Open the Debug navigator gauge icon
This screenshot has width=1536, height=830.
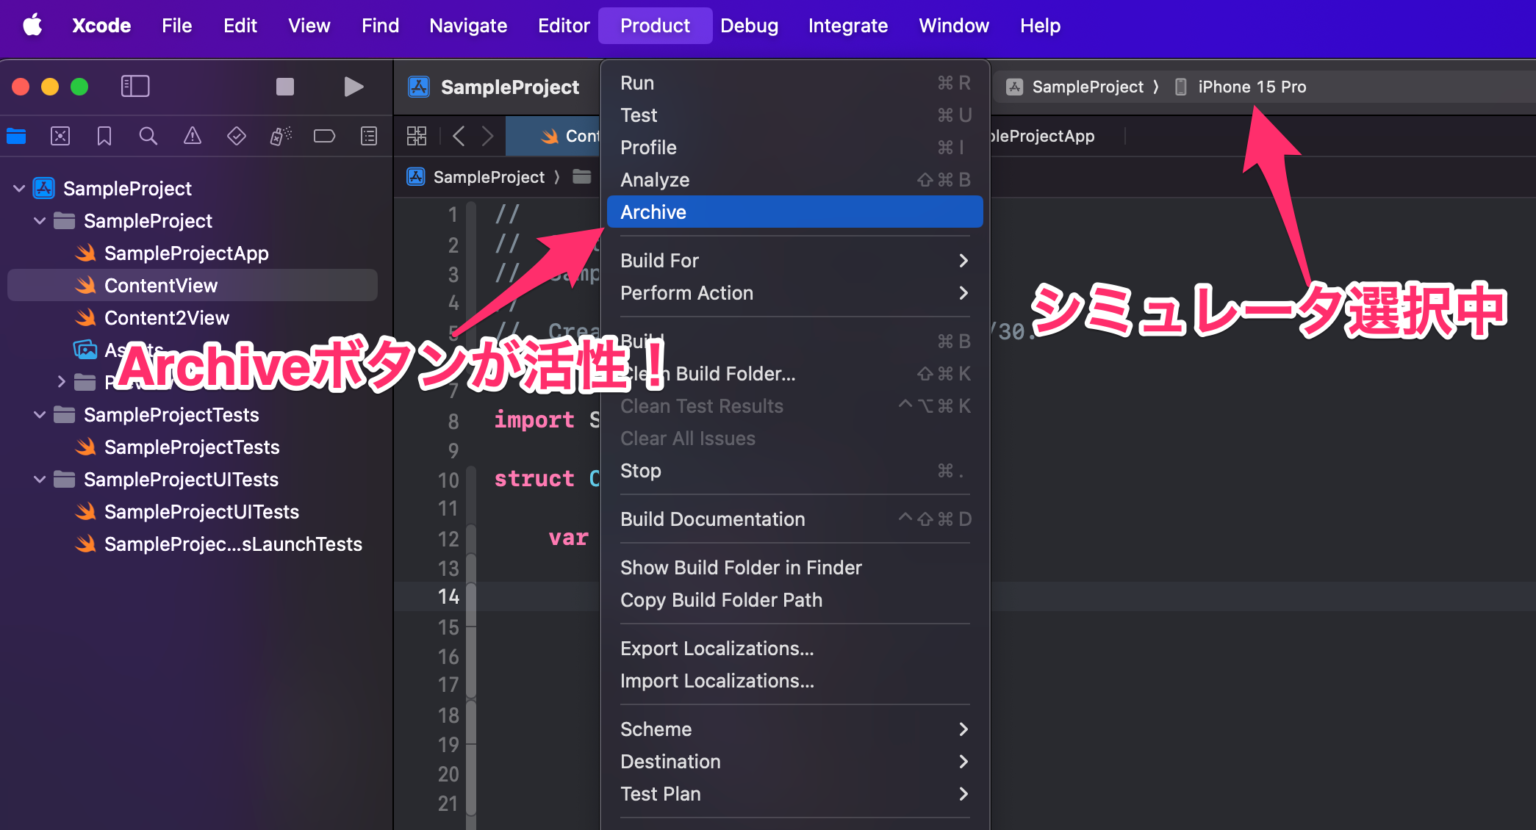coord(281,136)
